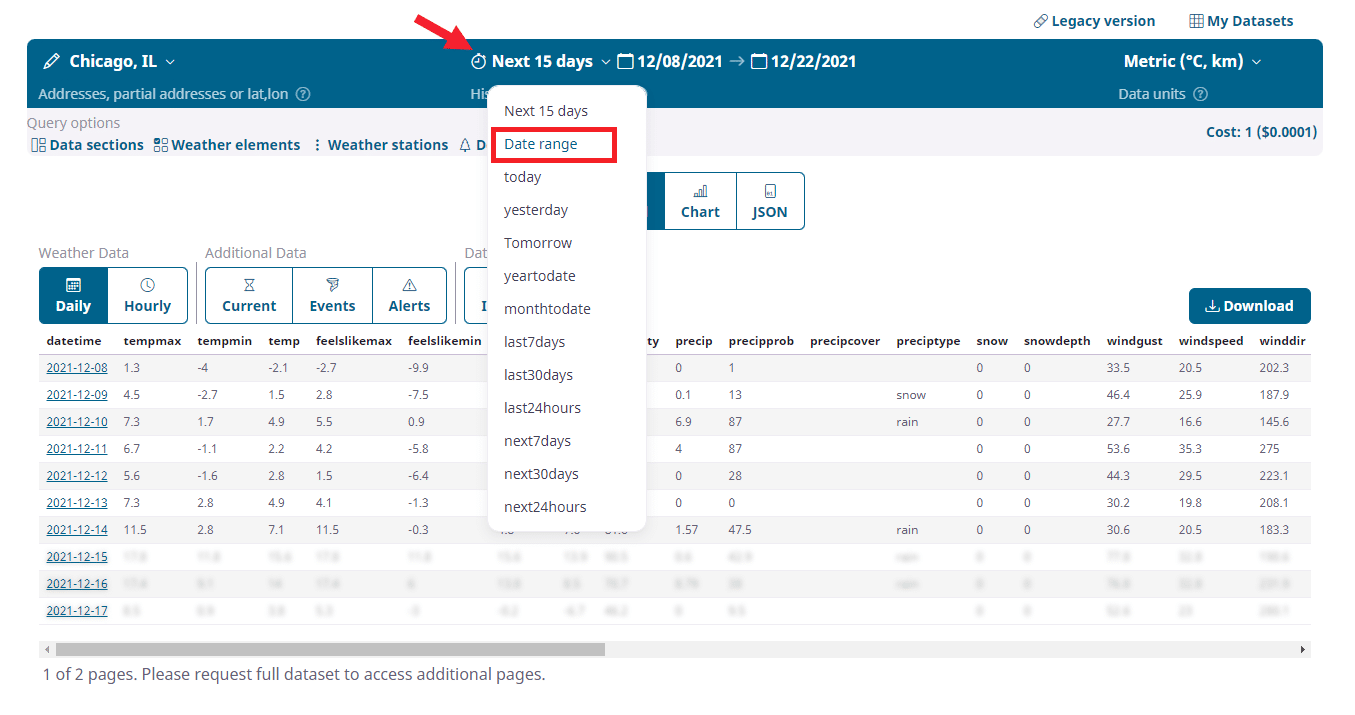Expand the Metric units dropdown

pos(1256,62)
